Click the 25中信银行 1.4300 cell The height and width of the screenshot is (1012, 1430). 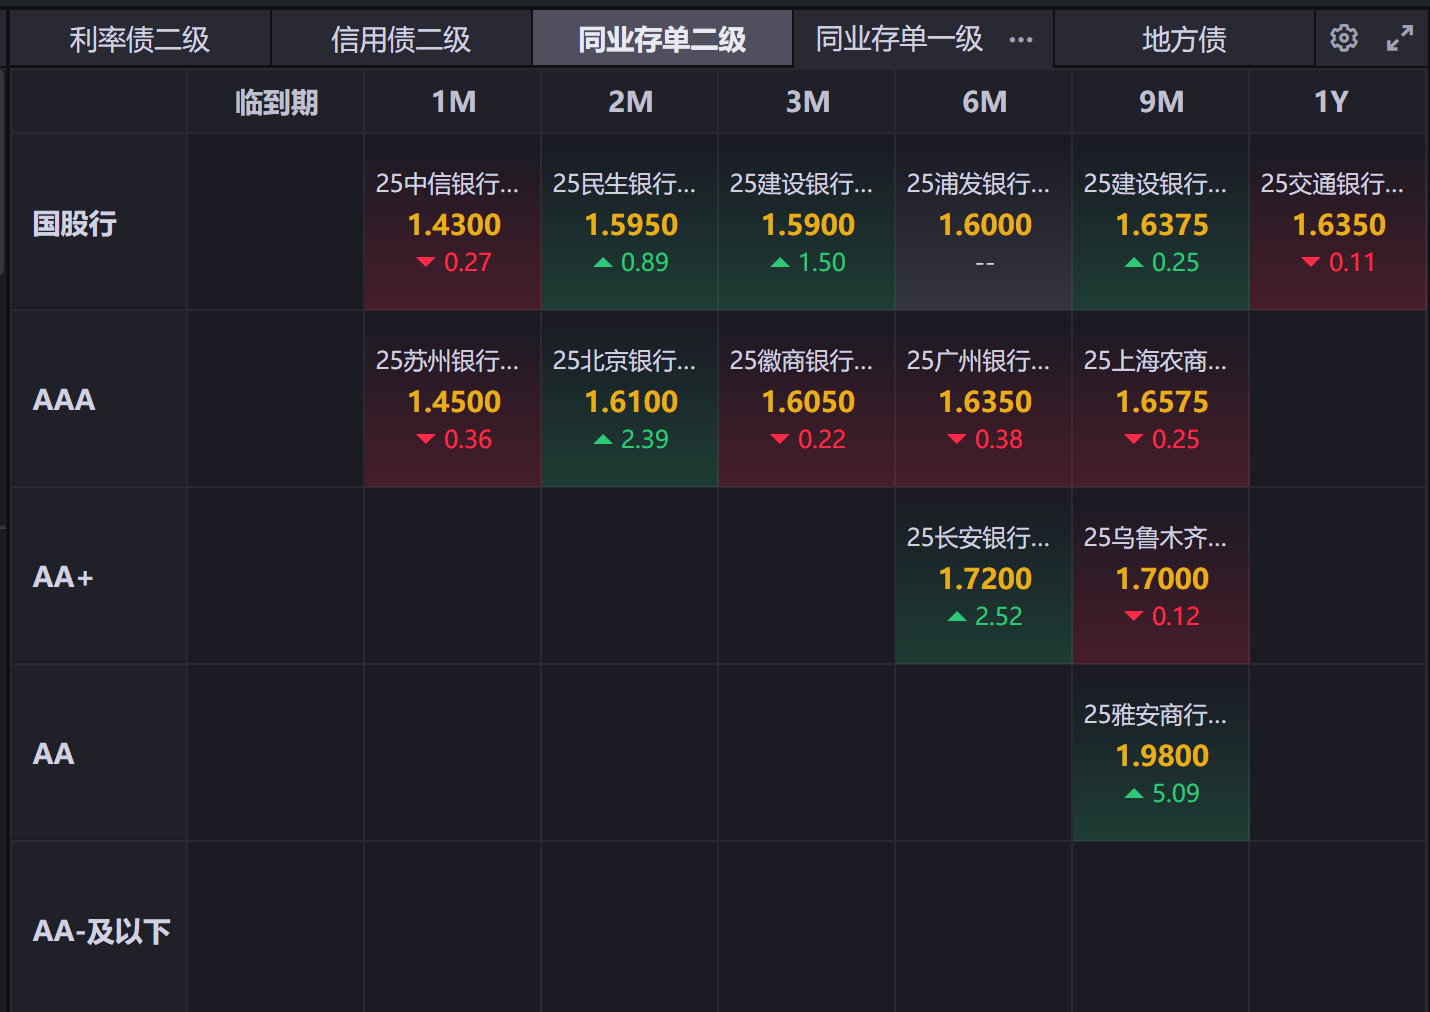pos(453,223)
